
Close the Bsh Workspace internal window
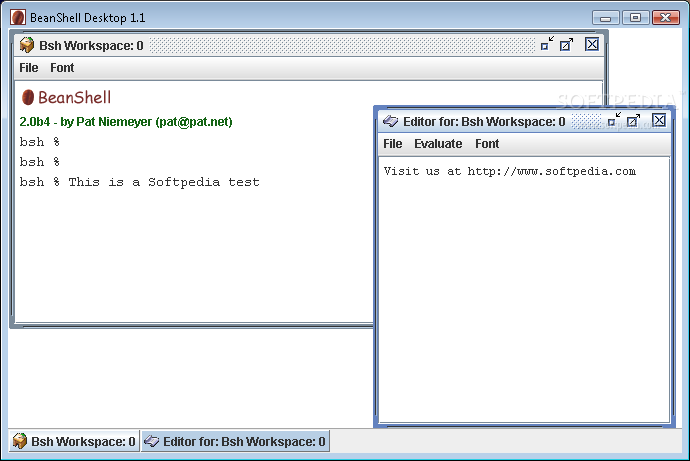pos(592,44)
